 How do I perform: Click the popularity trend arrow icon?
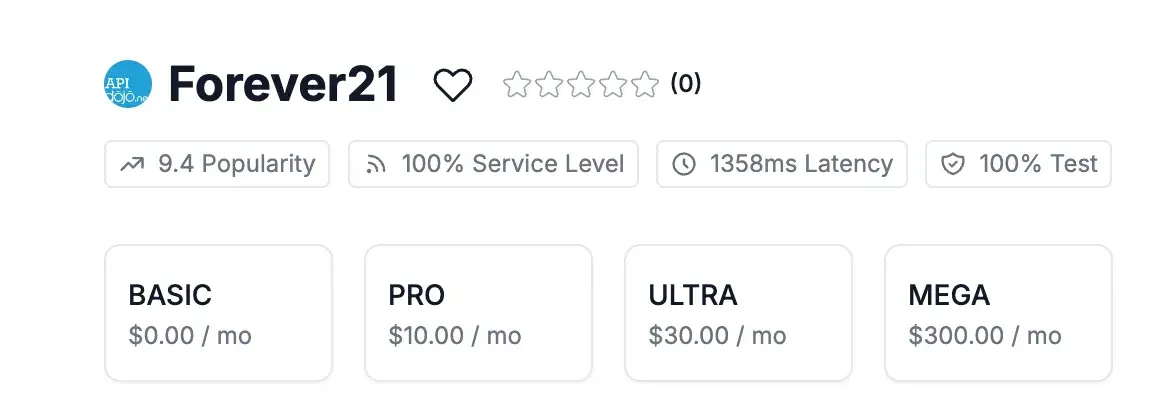click(132, 164)
